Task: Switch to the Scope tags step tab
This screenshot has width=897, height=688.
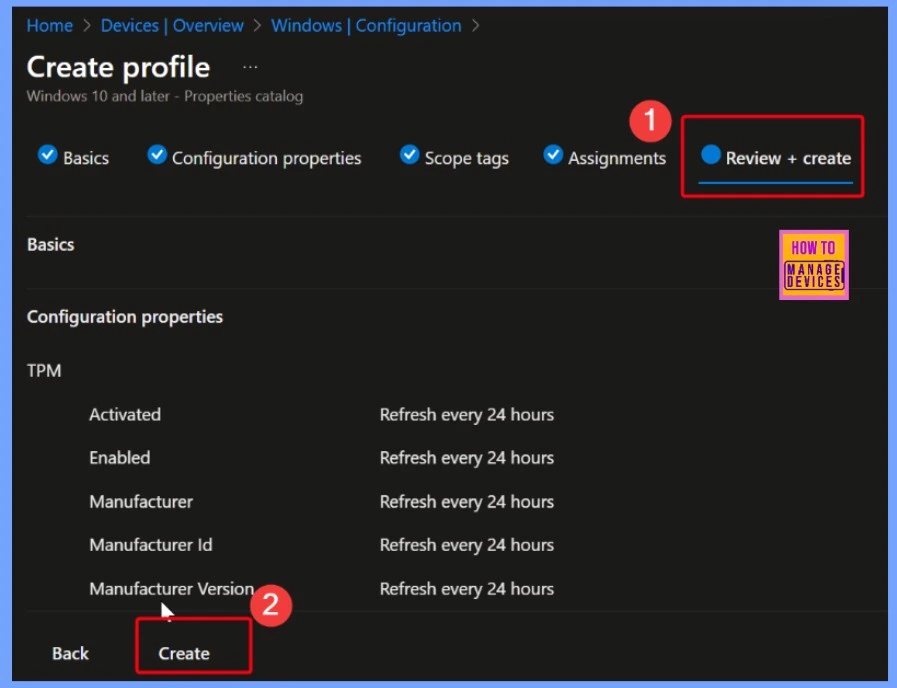Action: pyautogui.click(x=454, y=157)
